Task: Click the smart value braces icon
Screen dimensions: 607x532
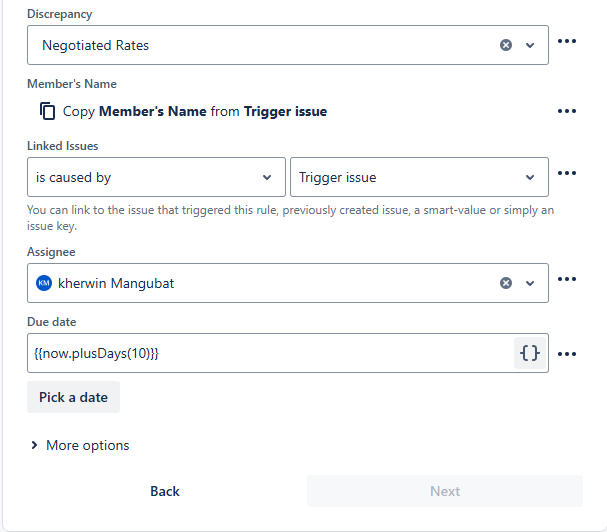Action: 530,353
